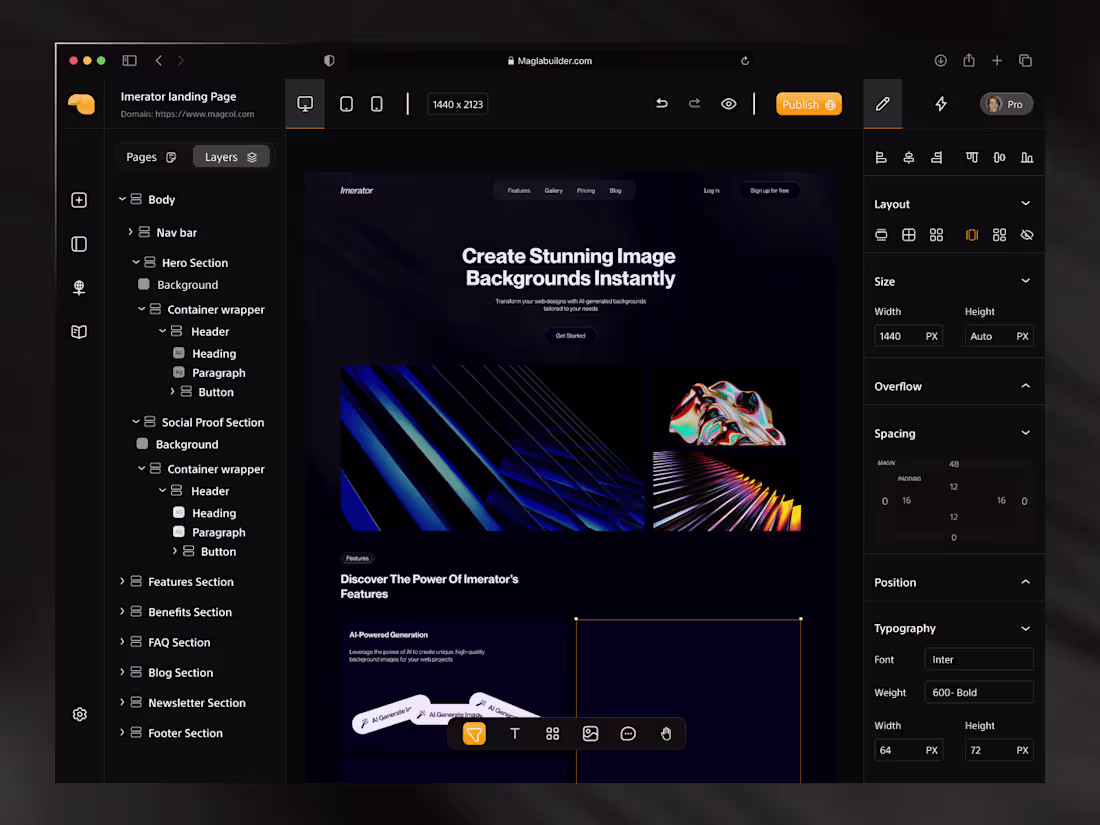
Task: Expand the Footer Section layer
Action: (x=120, y=732)
